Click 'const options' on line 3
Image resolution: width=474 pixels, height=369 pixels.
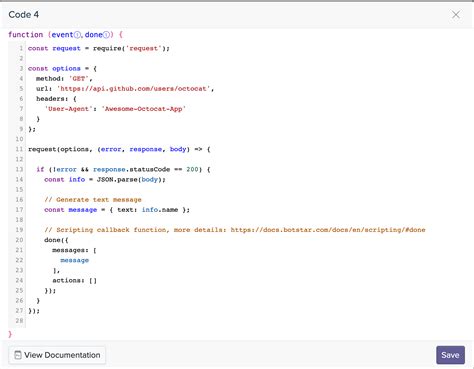54,68
